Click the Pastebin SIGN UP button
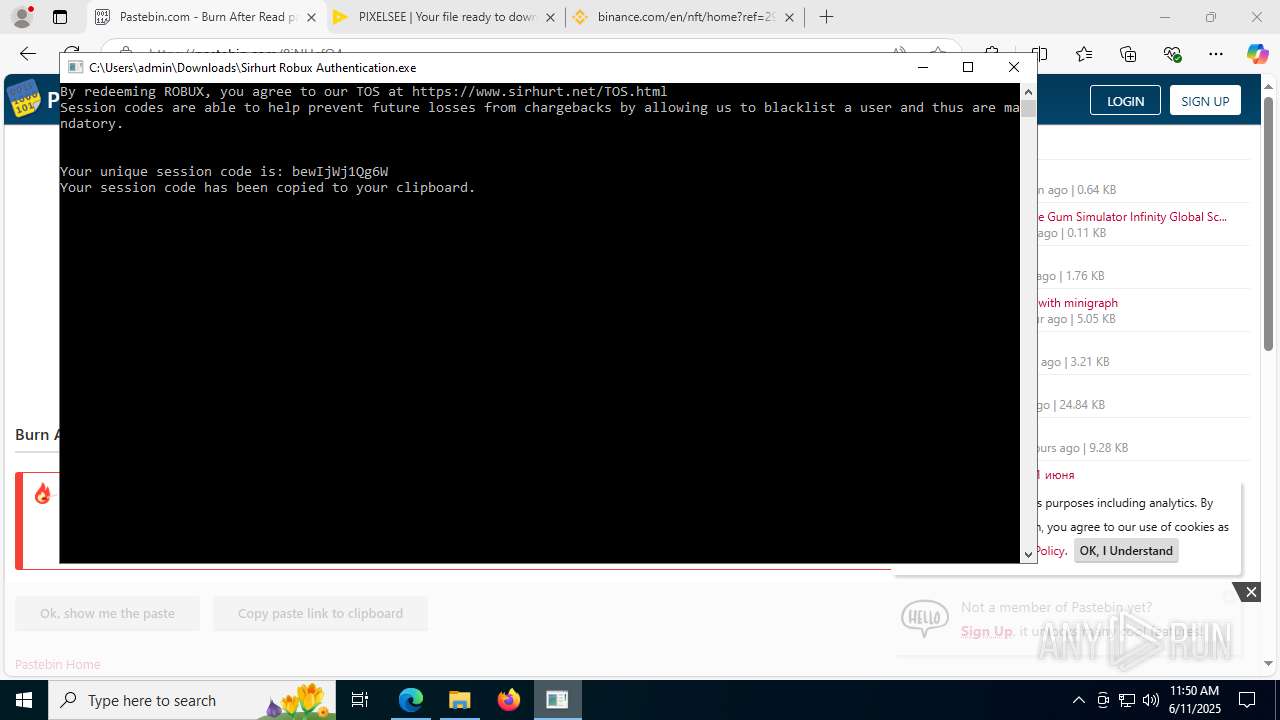The width and height of the screenshot is (1280, 720). pyautogui.click(x=1205, y=100)
